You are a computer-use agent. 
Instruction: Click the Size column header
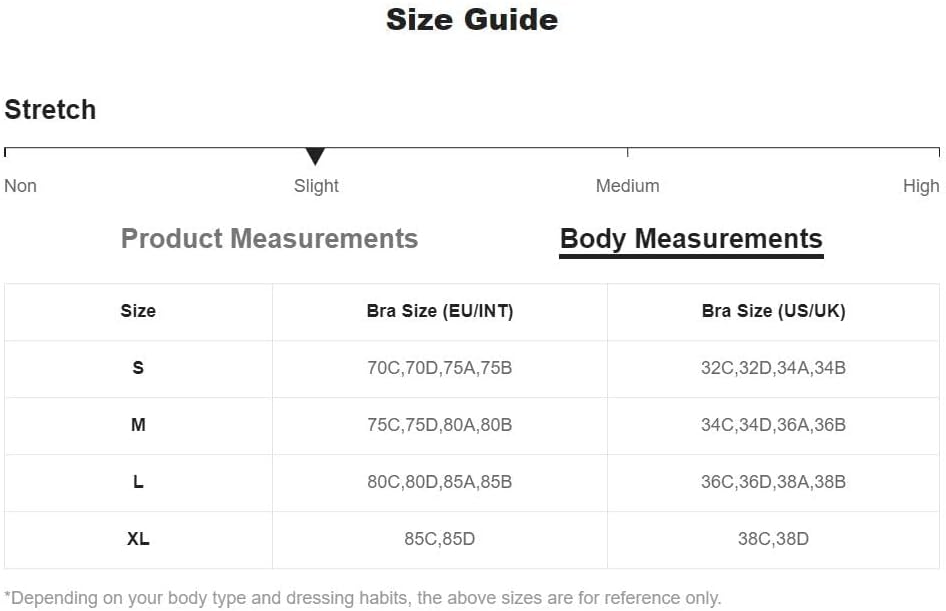point(138,311)
